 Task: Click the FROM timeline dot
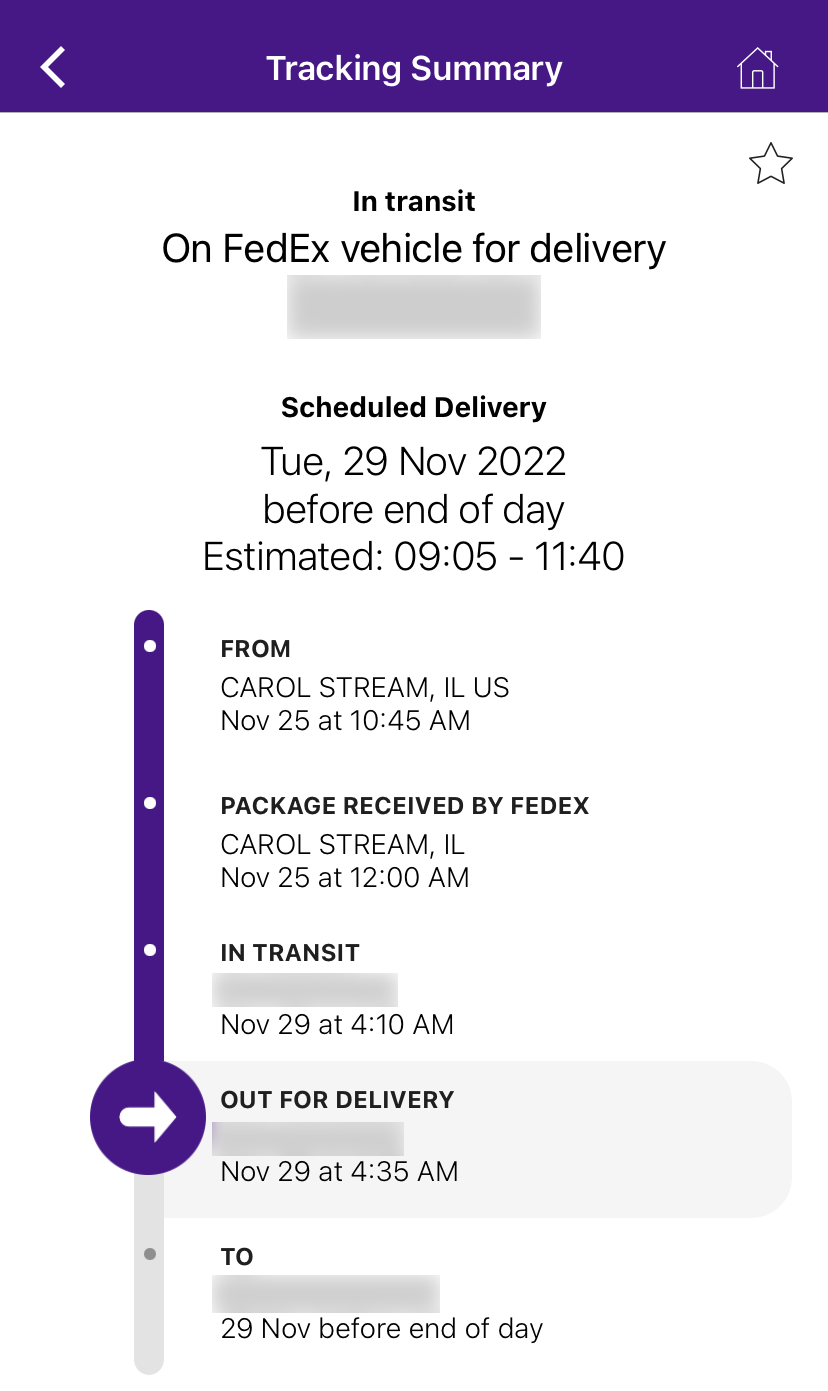pyautogui.click(x=149, y=646)
